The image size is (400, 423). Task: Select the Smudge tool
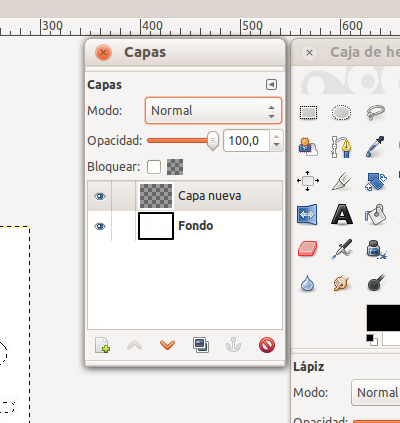tap(341, 284)
